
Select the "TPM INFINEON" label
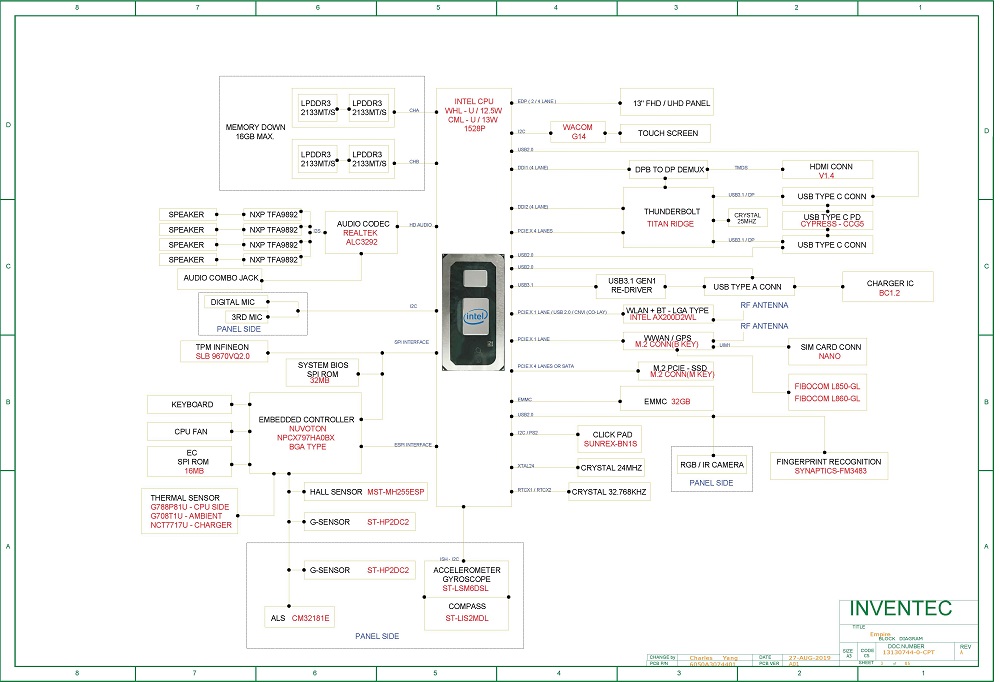(x=222, y=347)
